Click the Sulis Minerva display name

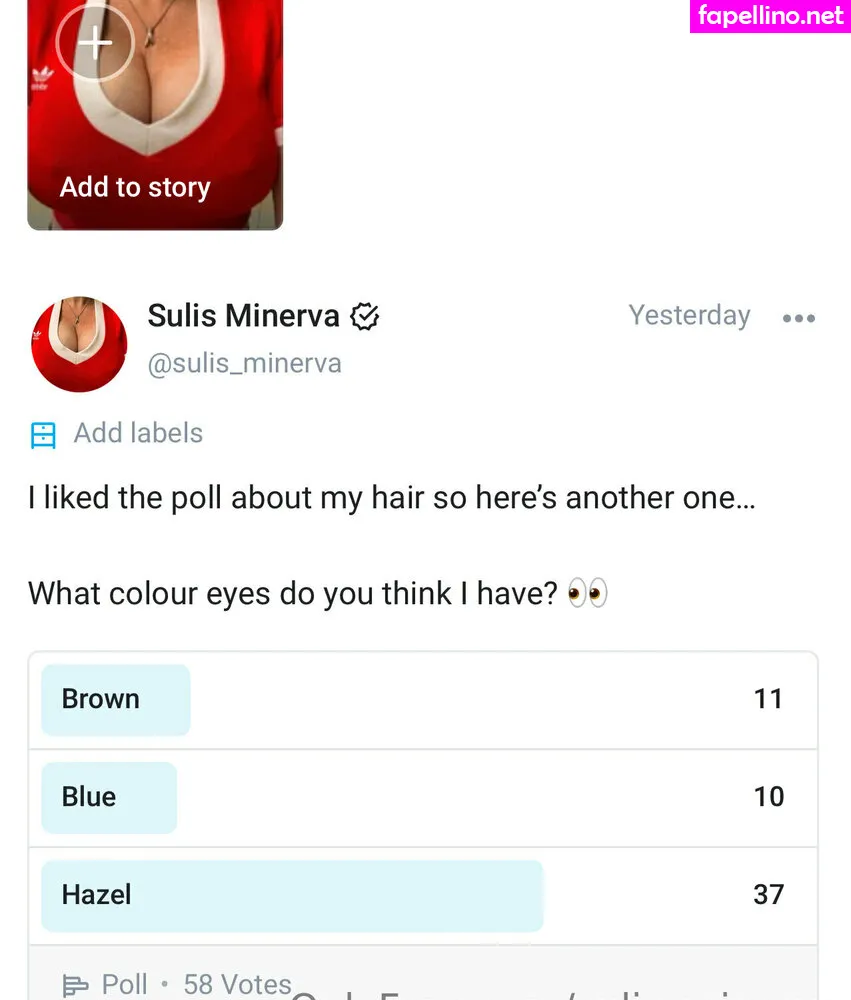point(243,316)
